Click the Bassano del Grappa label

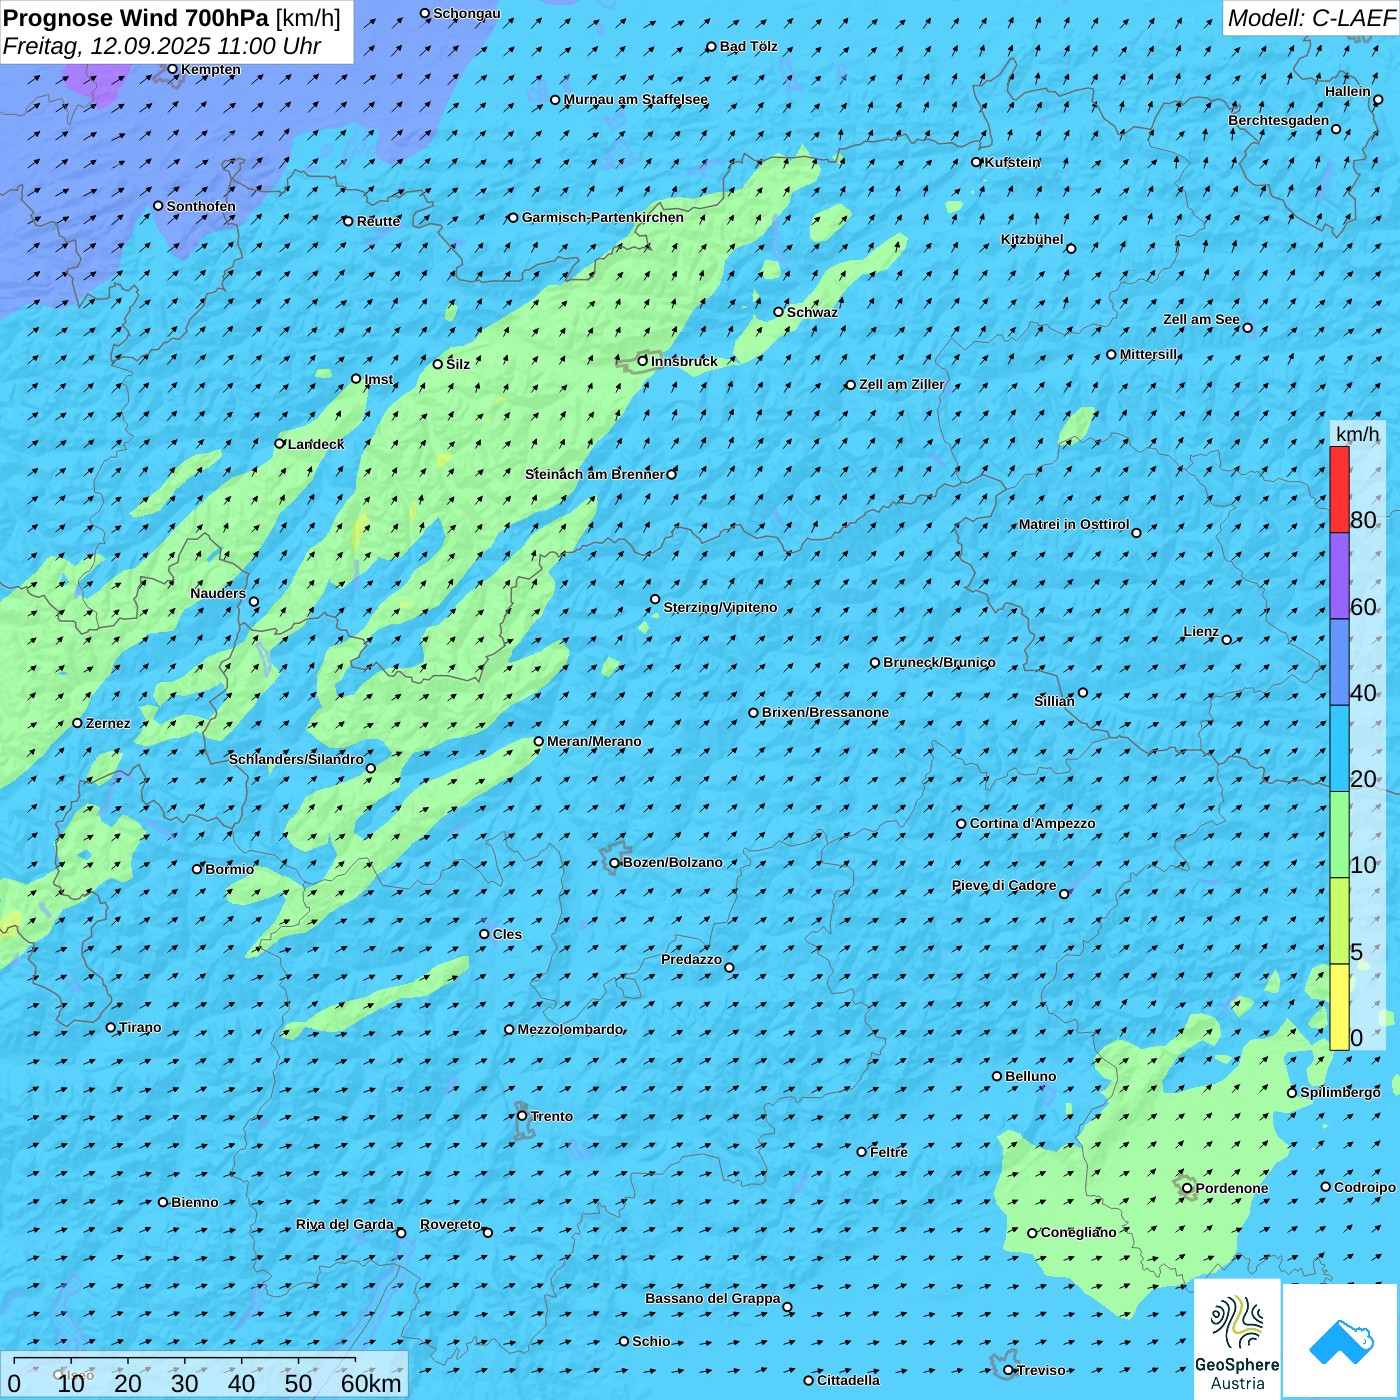pos(713,1299)
